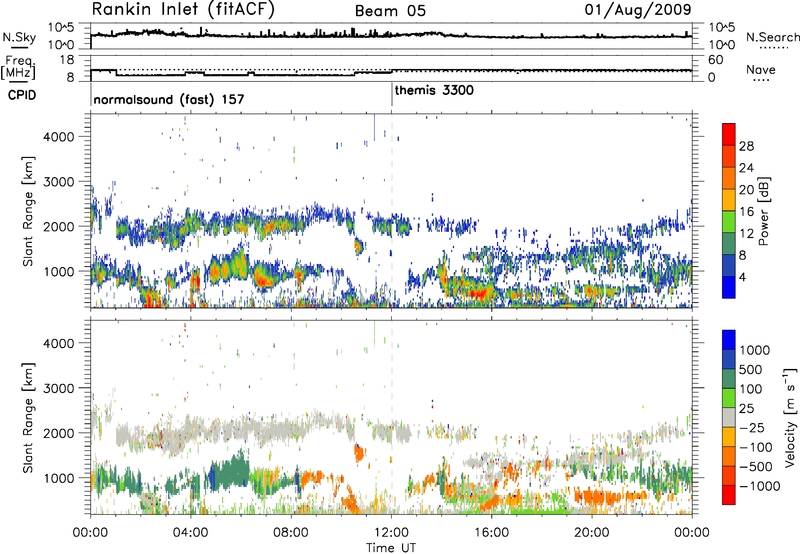The height and width of the screenshot is (554, 800).
Task: Click the 'CPID' row label
Action: coord(22,95)
